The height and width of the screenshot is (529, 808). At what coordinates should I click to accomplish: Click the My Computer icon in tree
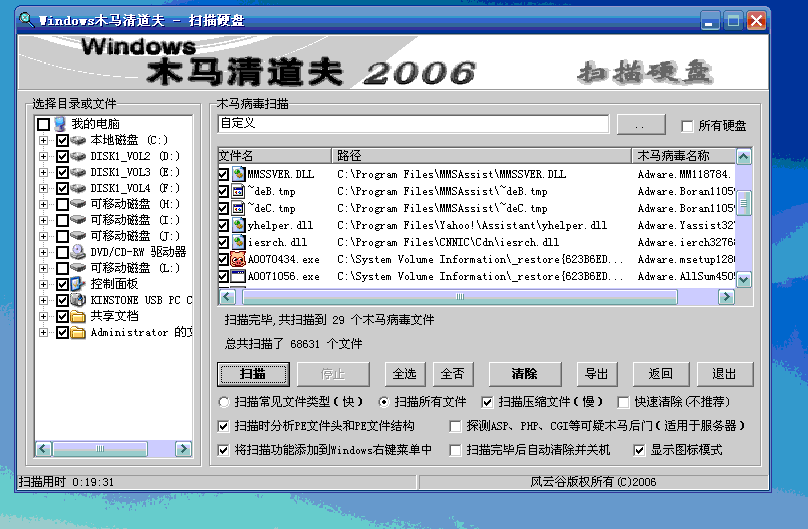(60, 124)
